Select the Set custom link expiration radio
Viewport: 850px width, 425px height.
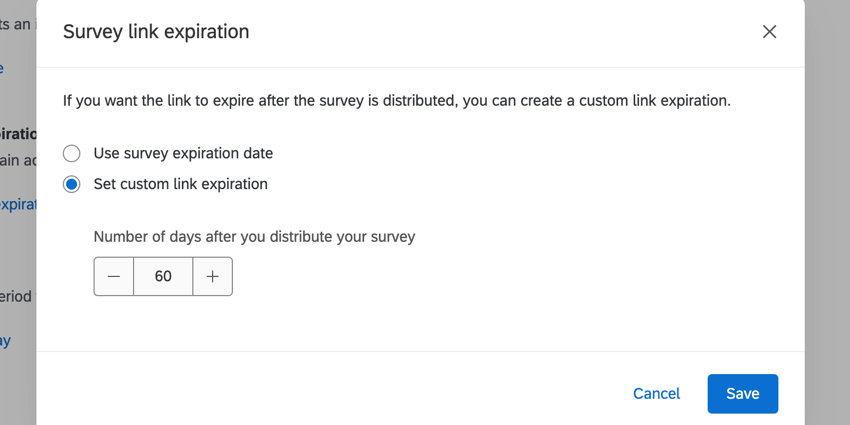[x=72, y=184]
